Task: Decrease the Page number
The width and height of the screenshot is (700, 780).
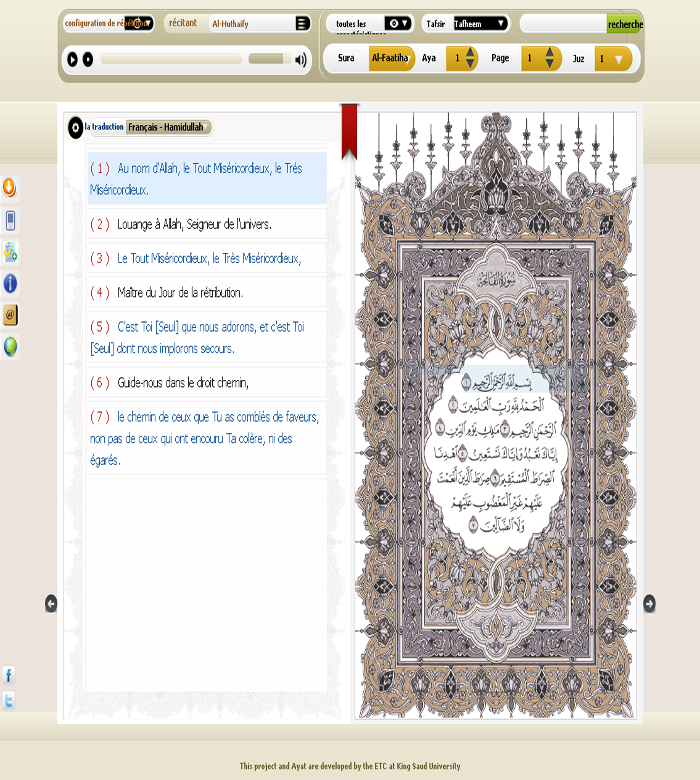Action: click(549, 64)
